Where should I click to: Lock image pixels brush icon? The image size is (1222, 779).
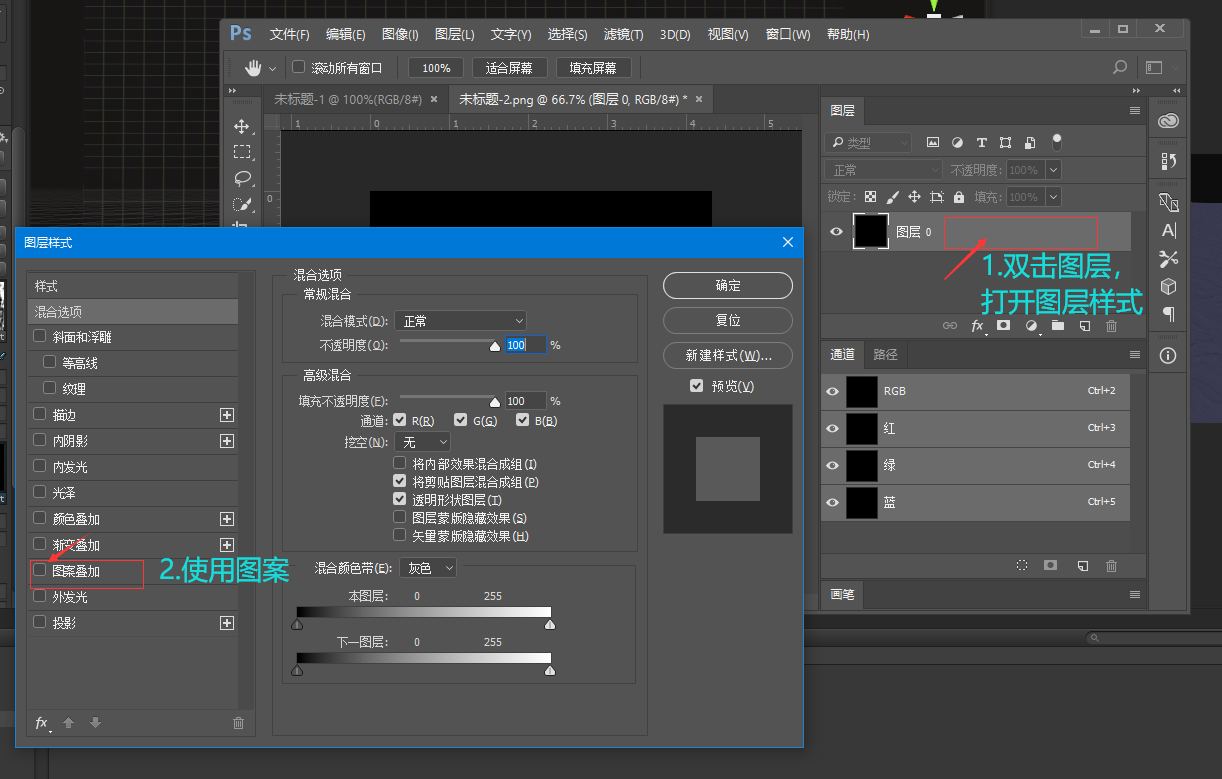pos(893,197)
